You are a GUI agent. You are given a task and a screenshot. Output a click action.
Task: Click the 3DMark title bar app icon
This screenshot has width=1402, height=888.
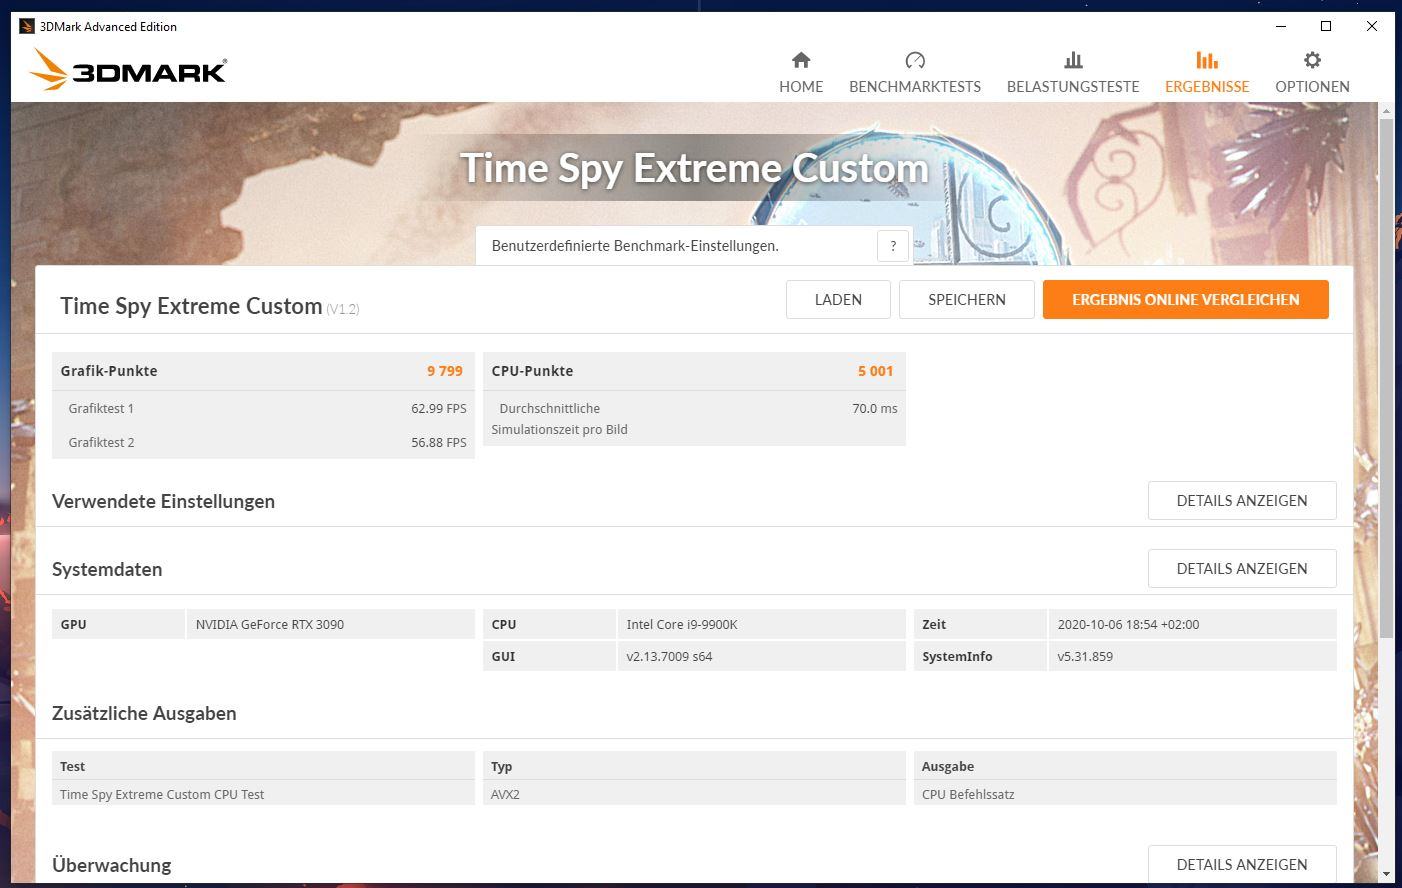(27, 26)
